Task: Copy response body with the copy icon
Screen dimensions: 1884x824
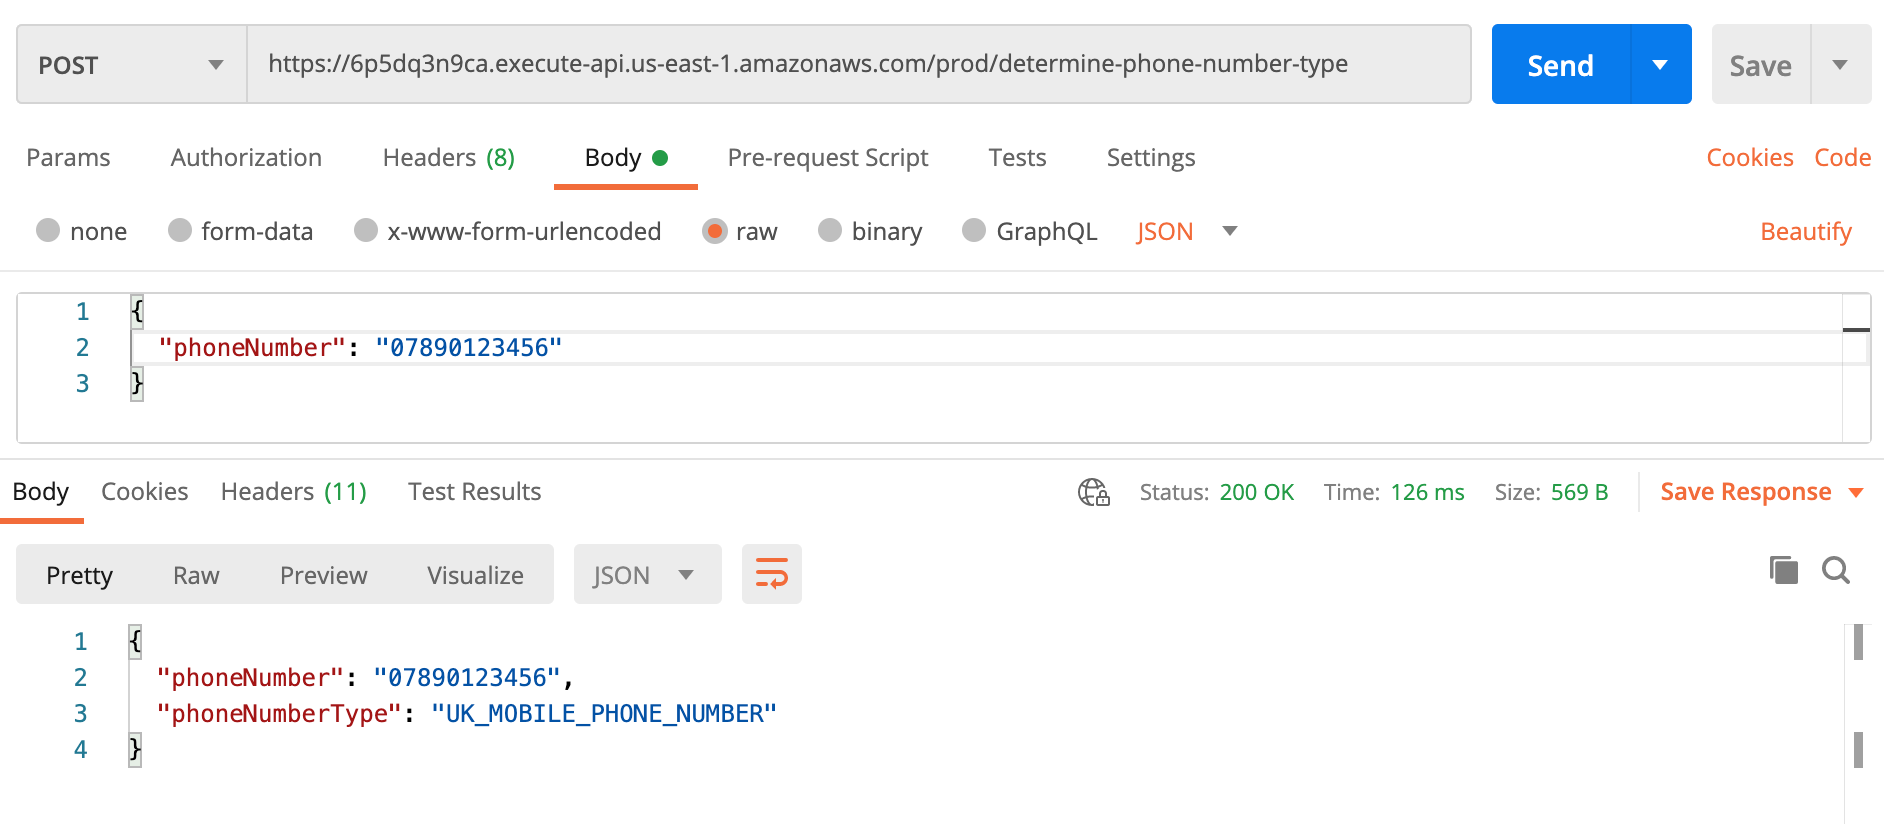Action: click(x=1783, y=570)
